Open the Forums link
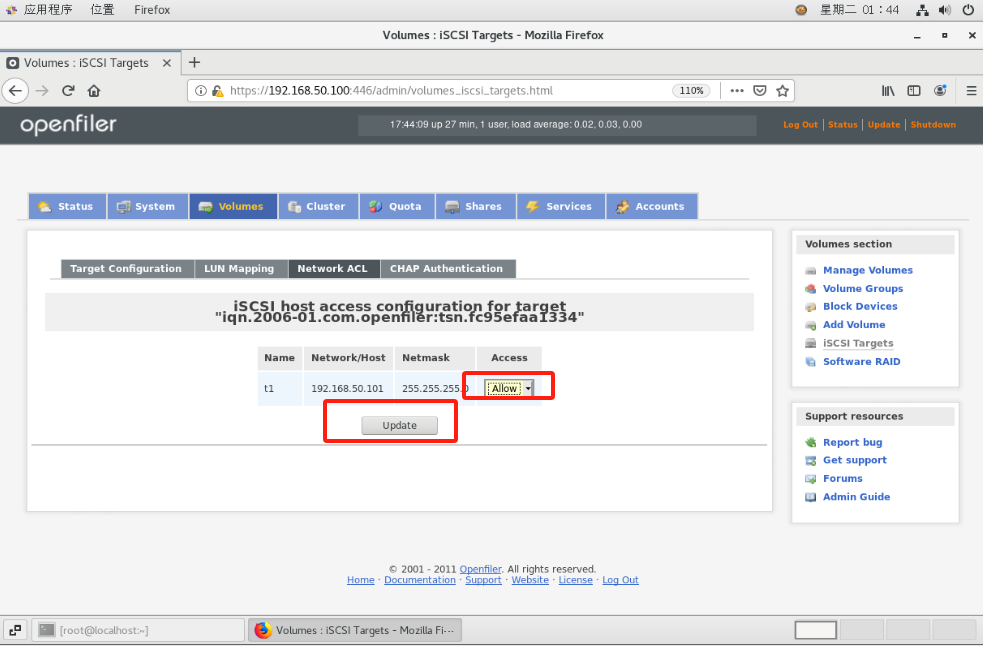Image resolution: width=983 pixels, height=646 pixels. [843, 479]
